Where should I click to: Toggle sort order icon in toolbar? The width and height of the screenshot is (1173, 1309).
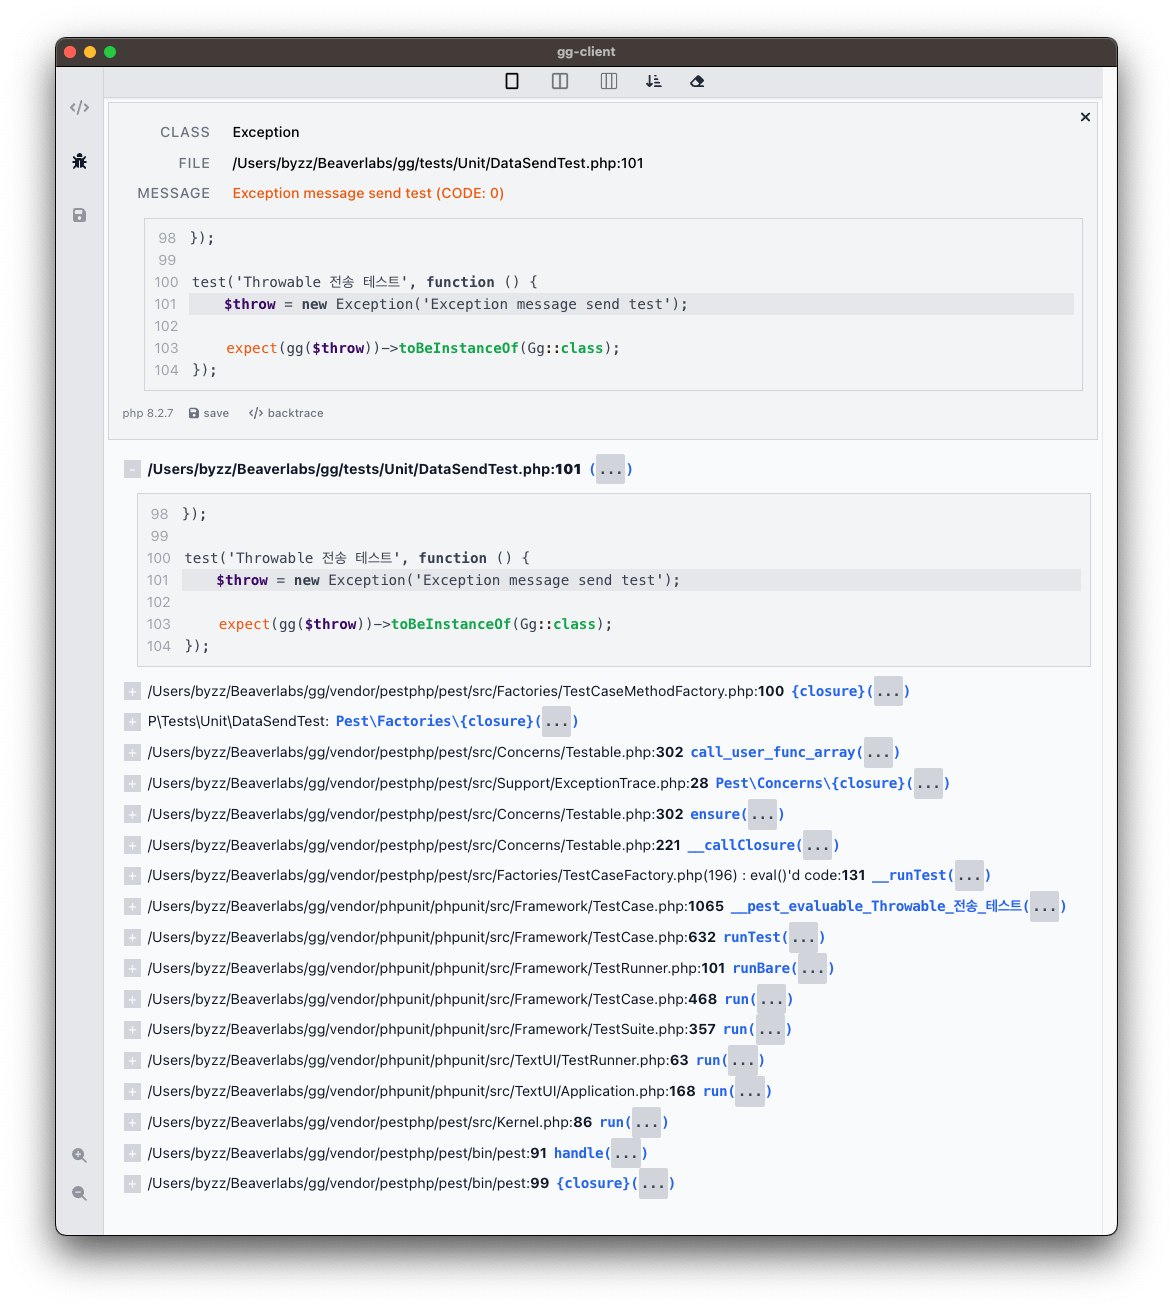pyautogui.click(x=654, y=81)
